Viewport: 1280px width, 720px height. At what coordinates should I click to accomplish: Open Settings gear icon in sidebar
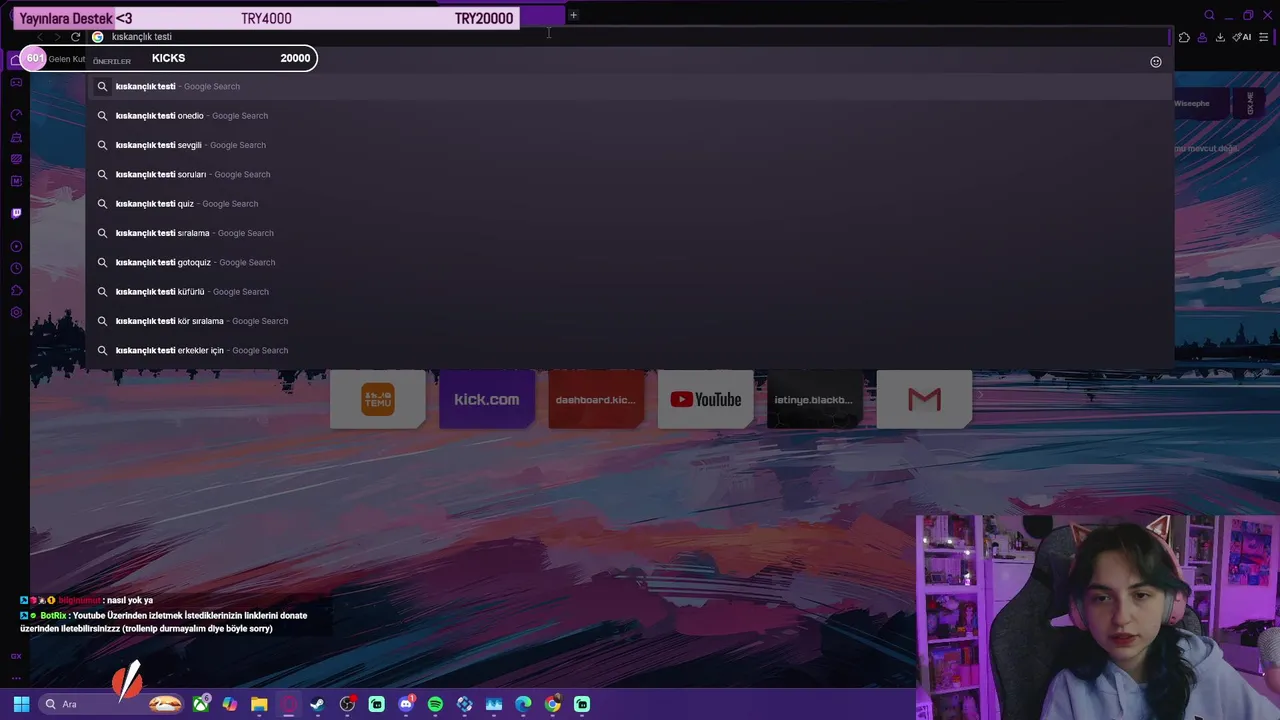16,312
